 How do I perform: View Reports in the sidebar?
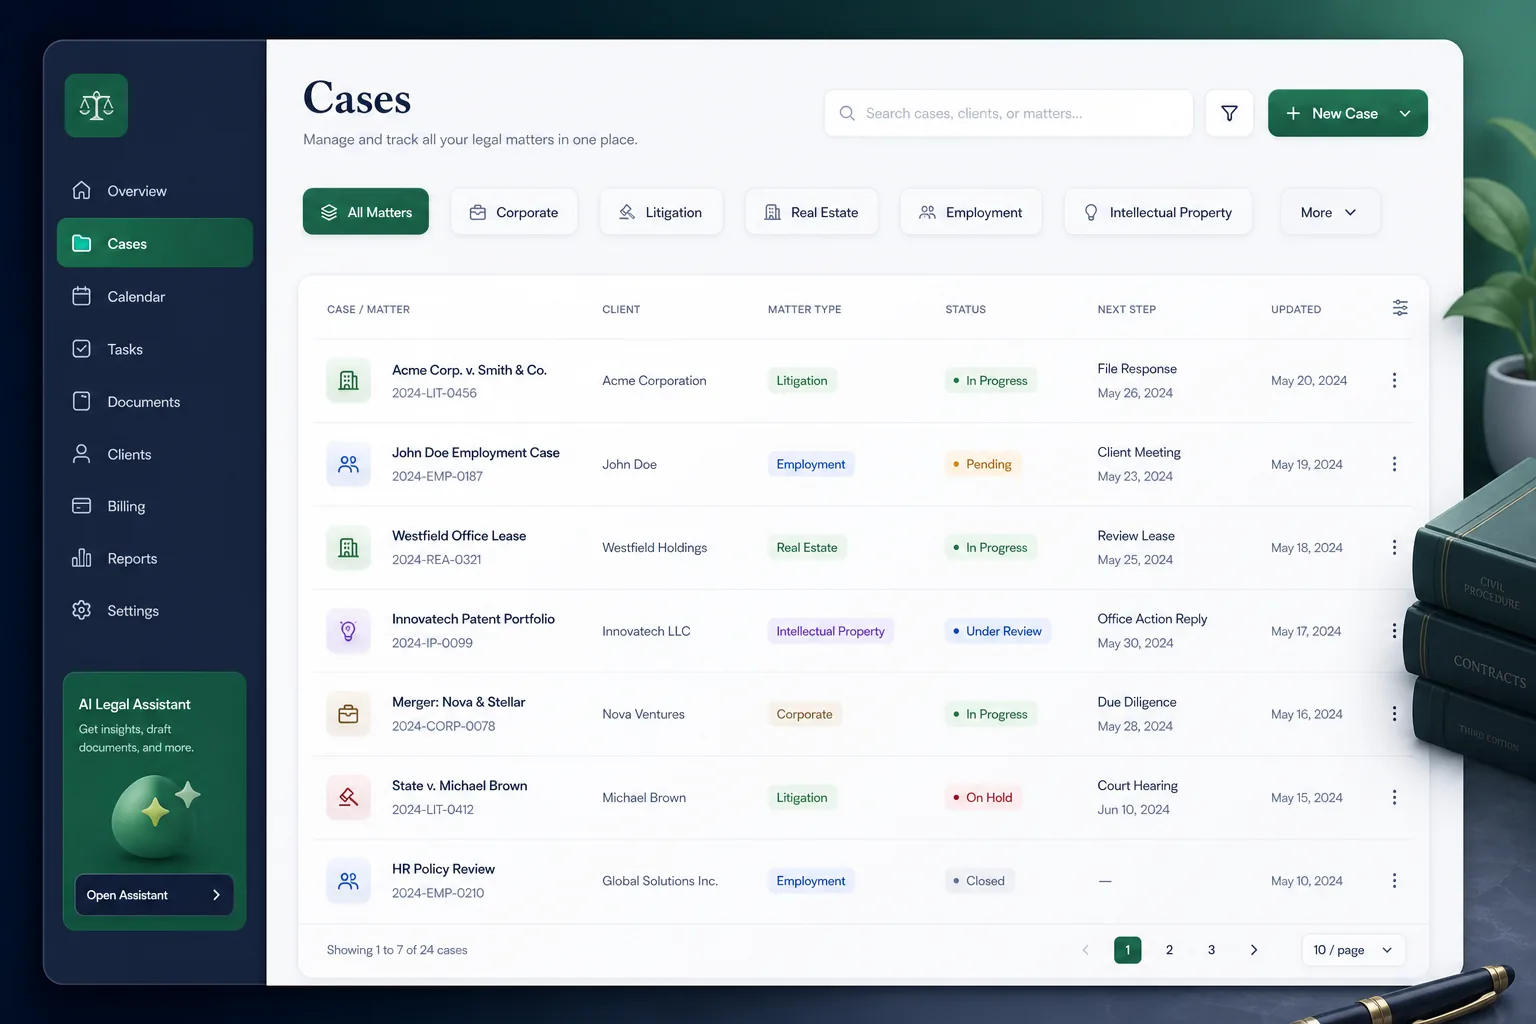pos(155,558)
